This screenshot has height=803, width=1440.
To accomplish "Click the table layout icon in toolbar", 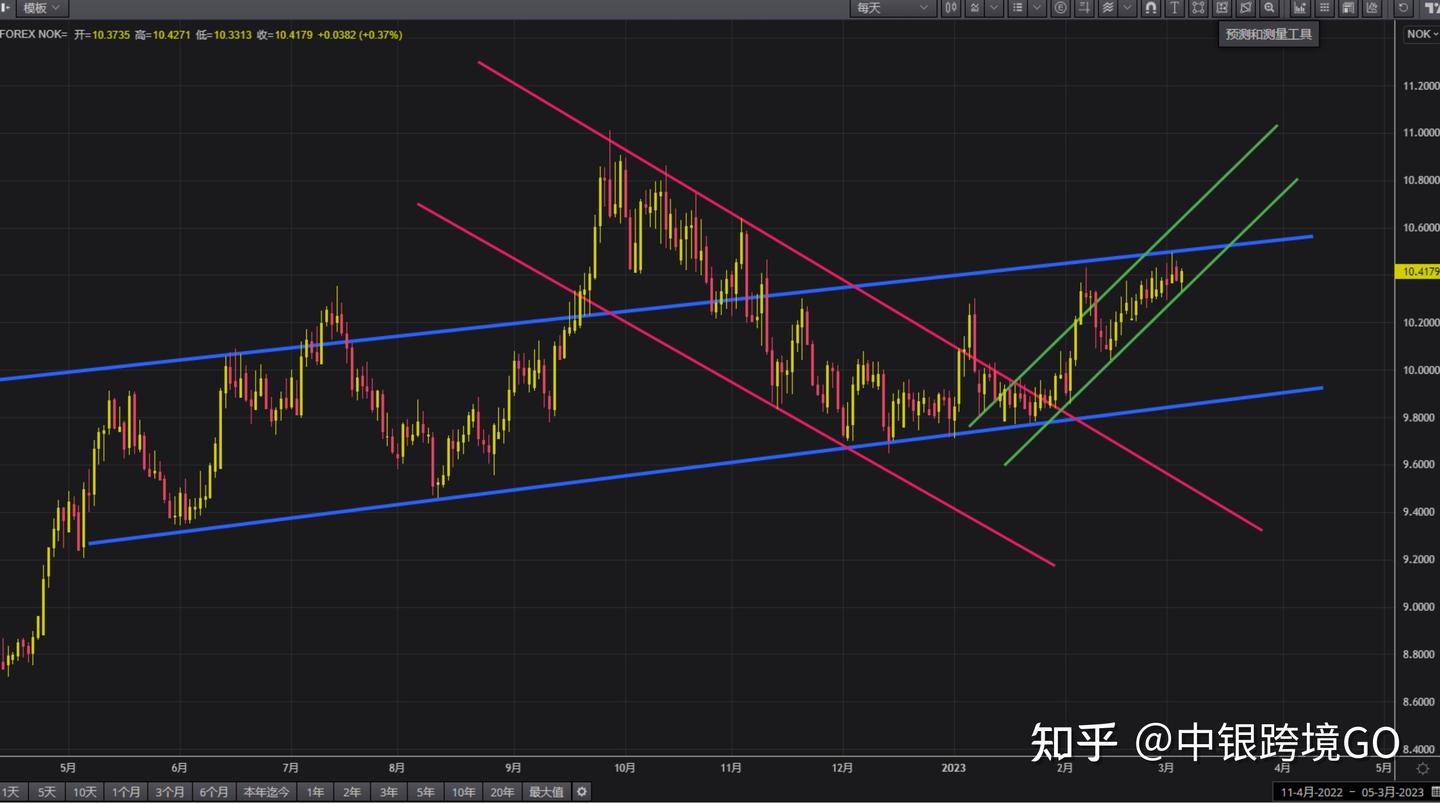I will point(1348,8).
